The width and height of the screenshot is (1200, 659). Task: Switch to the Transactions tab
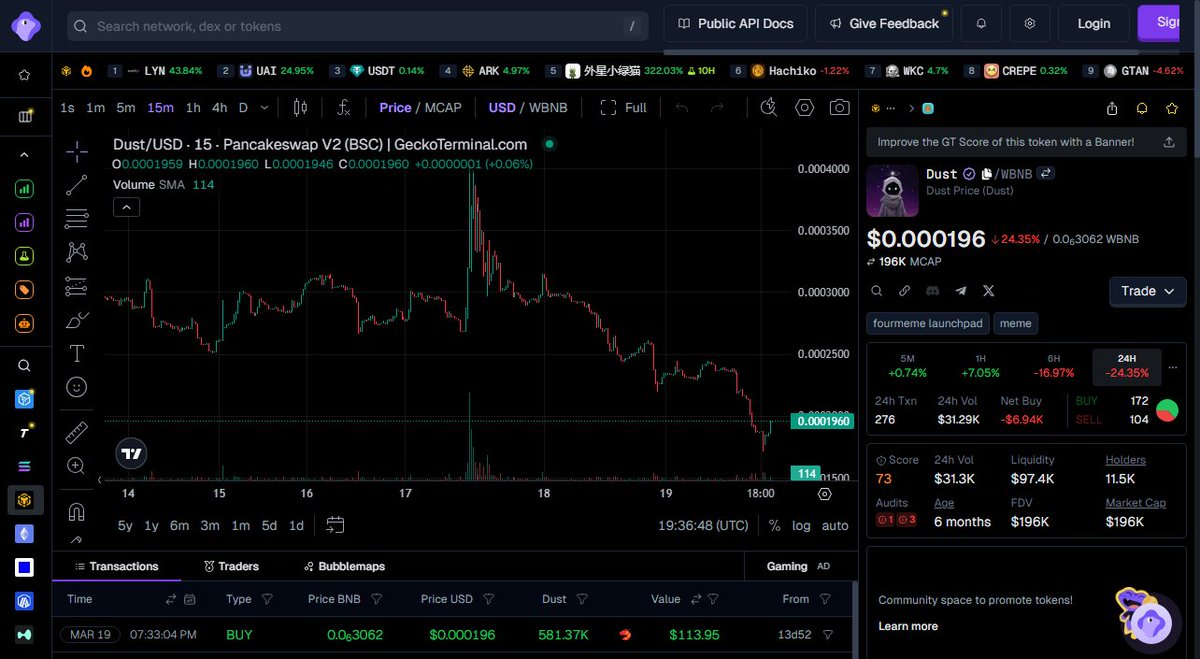pyautogui.click(x=115, y=566)
